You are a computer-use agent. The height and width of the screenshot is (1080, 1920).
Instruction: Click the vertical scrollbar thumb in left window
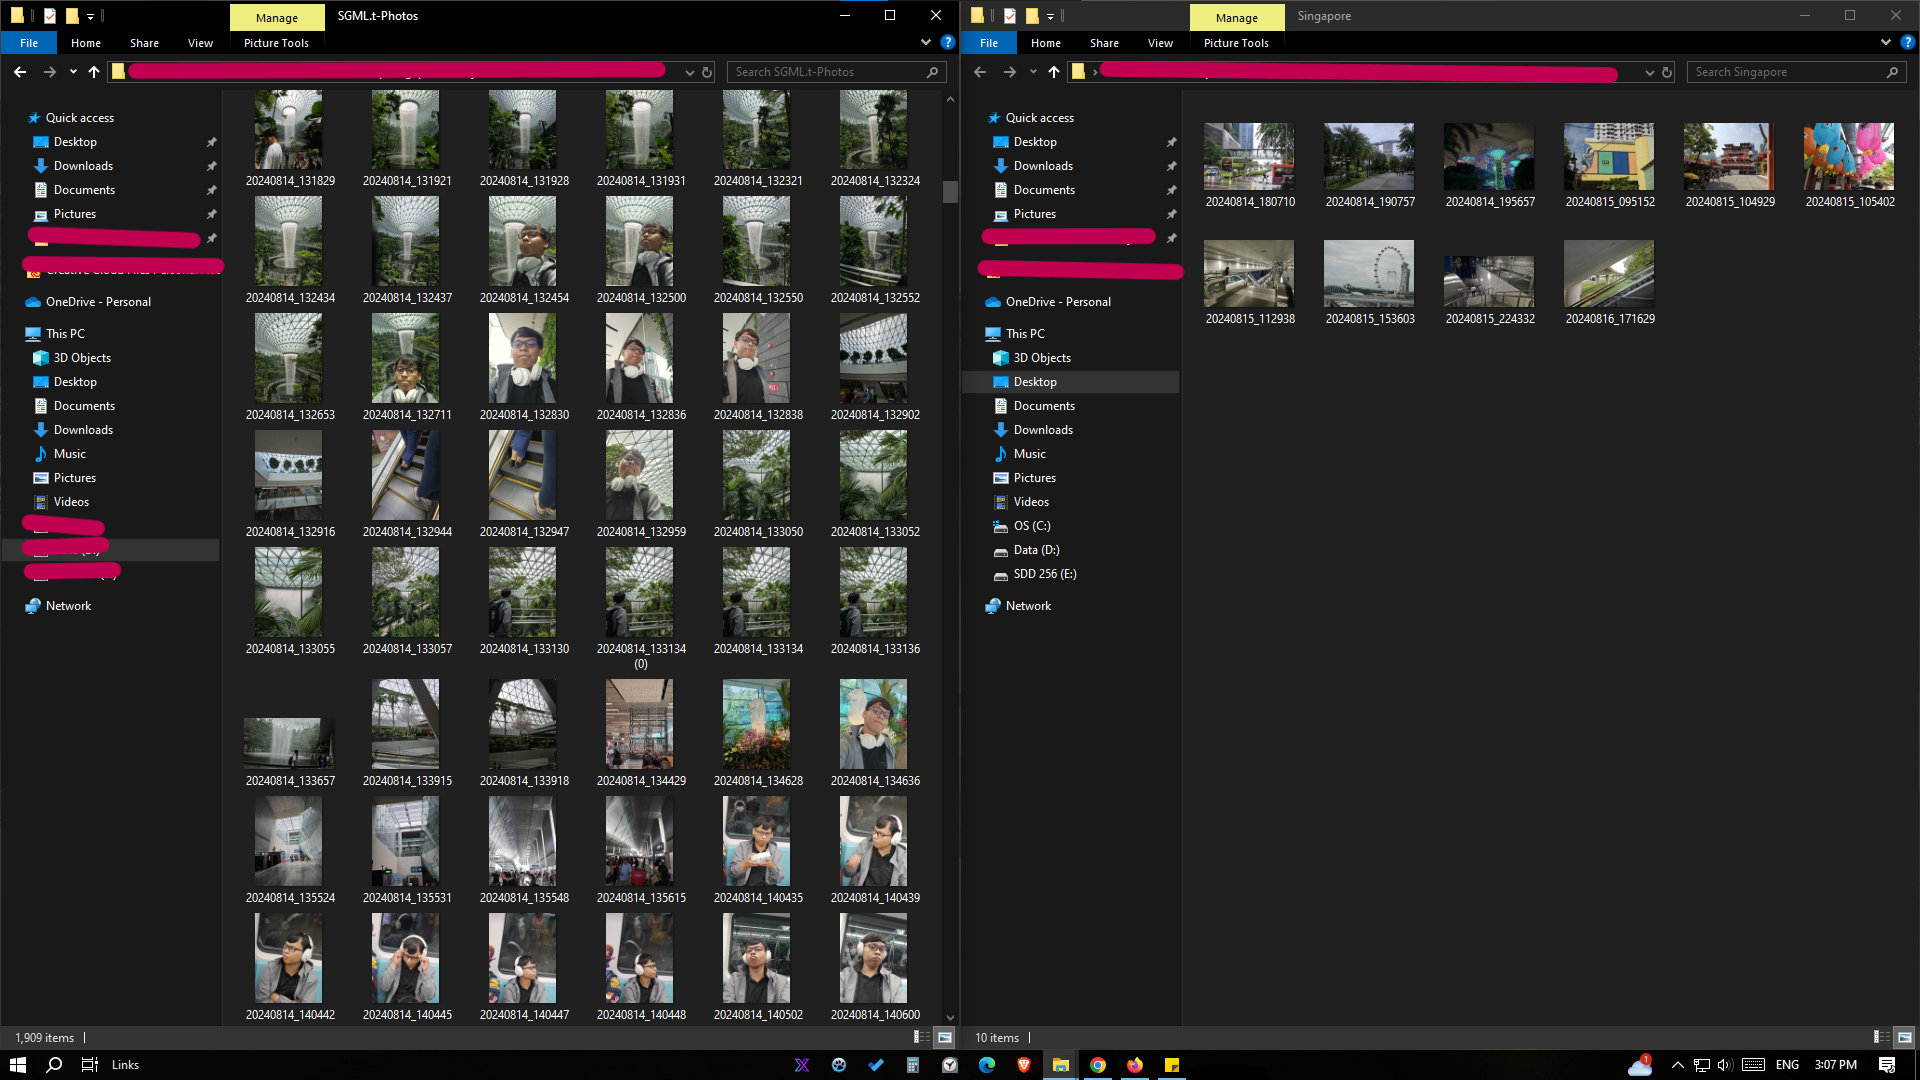click(950, 191)
